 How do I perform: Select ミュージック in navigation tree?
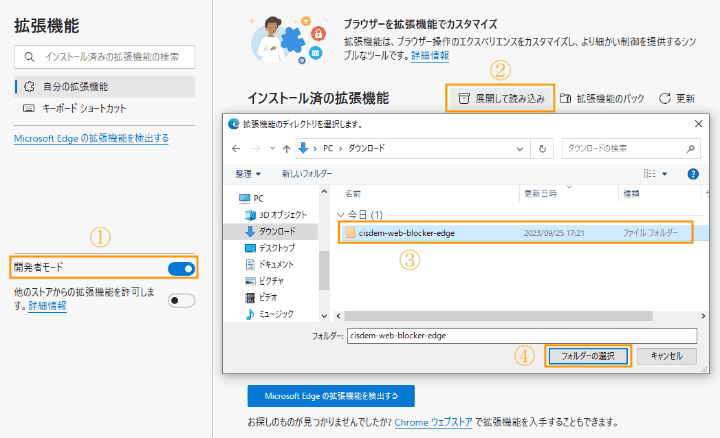click(x=270, y=314)
